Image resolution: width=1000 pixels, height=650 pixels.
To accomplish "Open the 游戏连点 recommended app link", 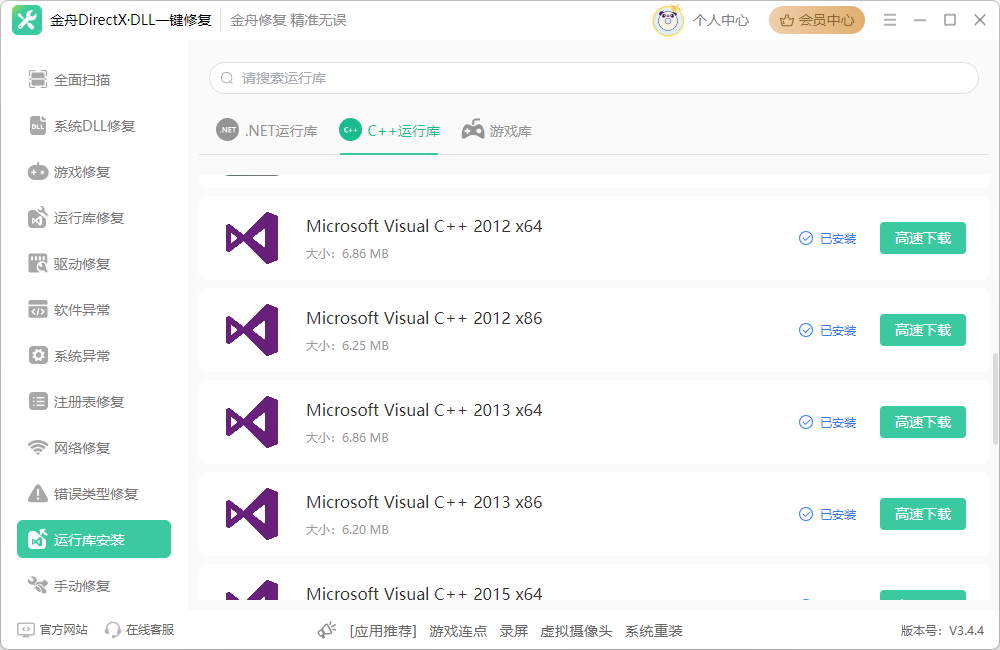I will (458, 631).
